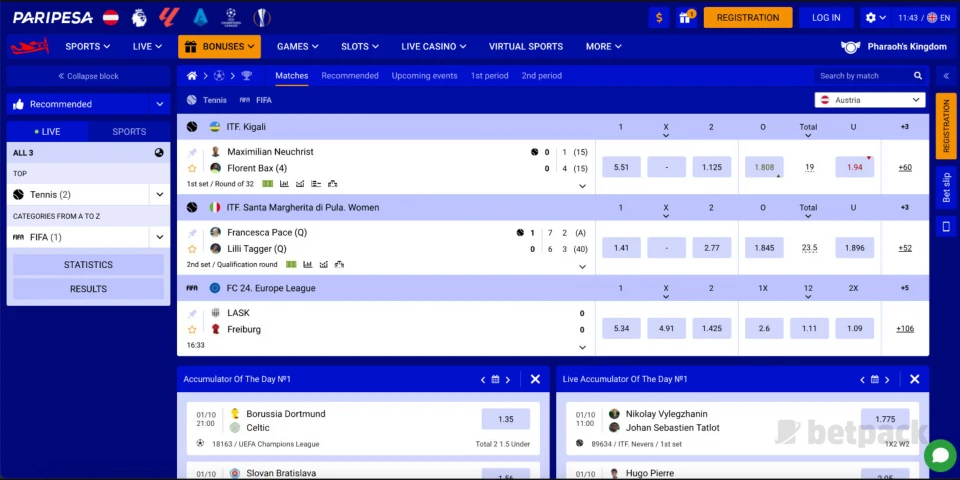Screen dimensions: 960x480
Task: Open the live chat bubble
Action: [939, 455]
